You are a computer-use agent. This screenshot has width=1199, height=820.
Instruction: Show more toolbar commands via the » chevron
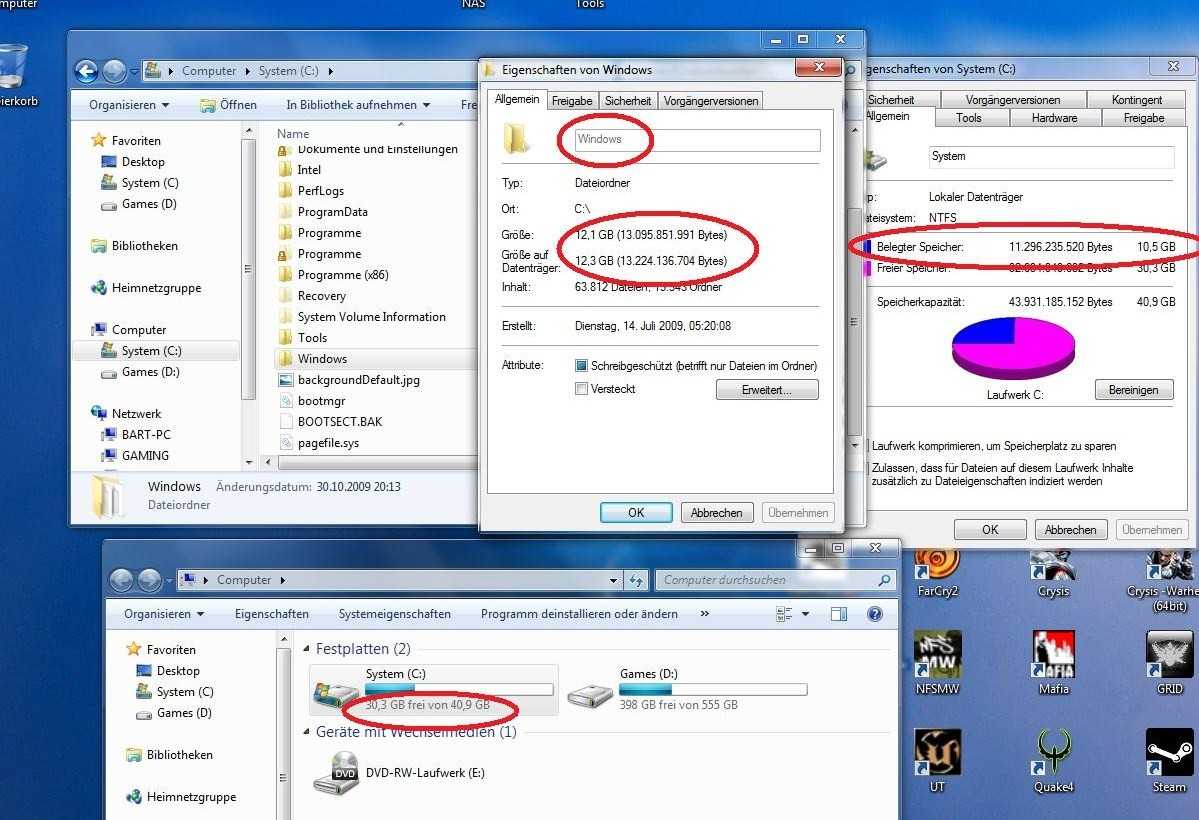(x=704, y=613)
